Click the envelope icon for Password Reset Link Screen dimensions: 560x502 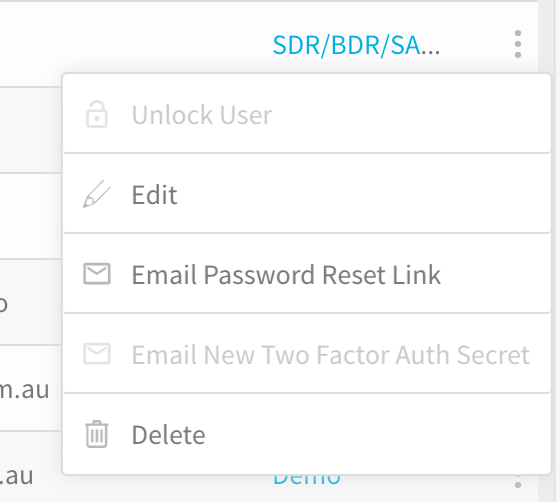point(97,274)
